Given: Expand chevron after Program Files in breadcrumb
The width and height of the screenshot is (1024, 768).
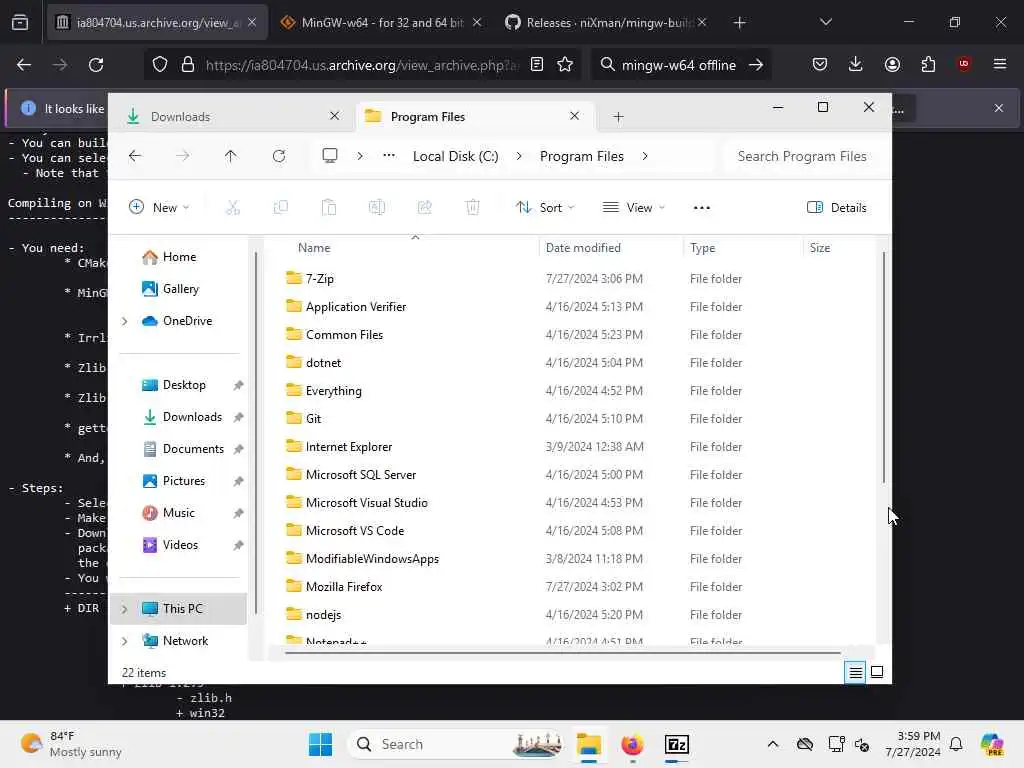Looking at the screenshot, I should [645, 156].
